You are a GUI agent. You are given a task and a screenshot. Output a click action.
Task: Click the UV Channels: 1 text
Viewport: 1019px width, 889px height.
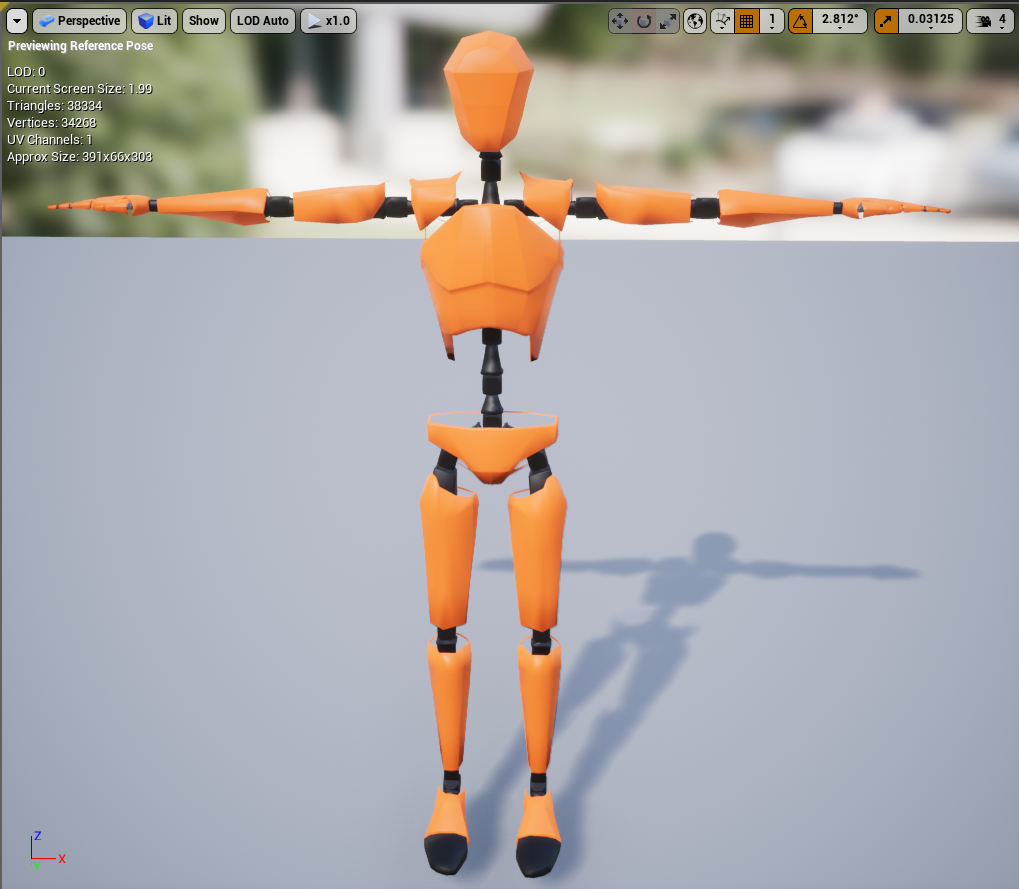coord(49,139)
